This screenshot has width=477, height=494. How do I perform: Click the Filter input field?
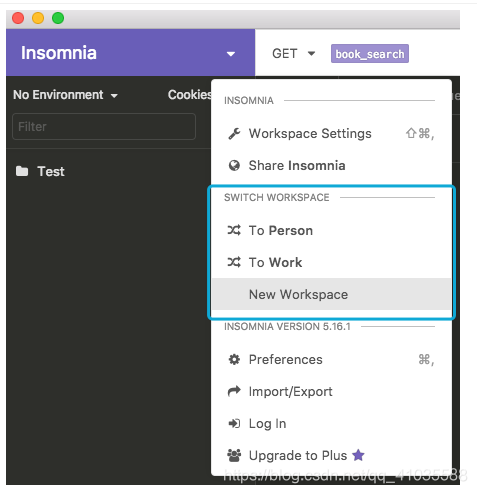[x=104, y=126]
